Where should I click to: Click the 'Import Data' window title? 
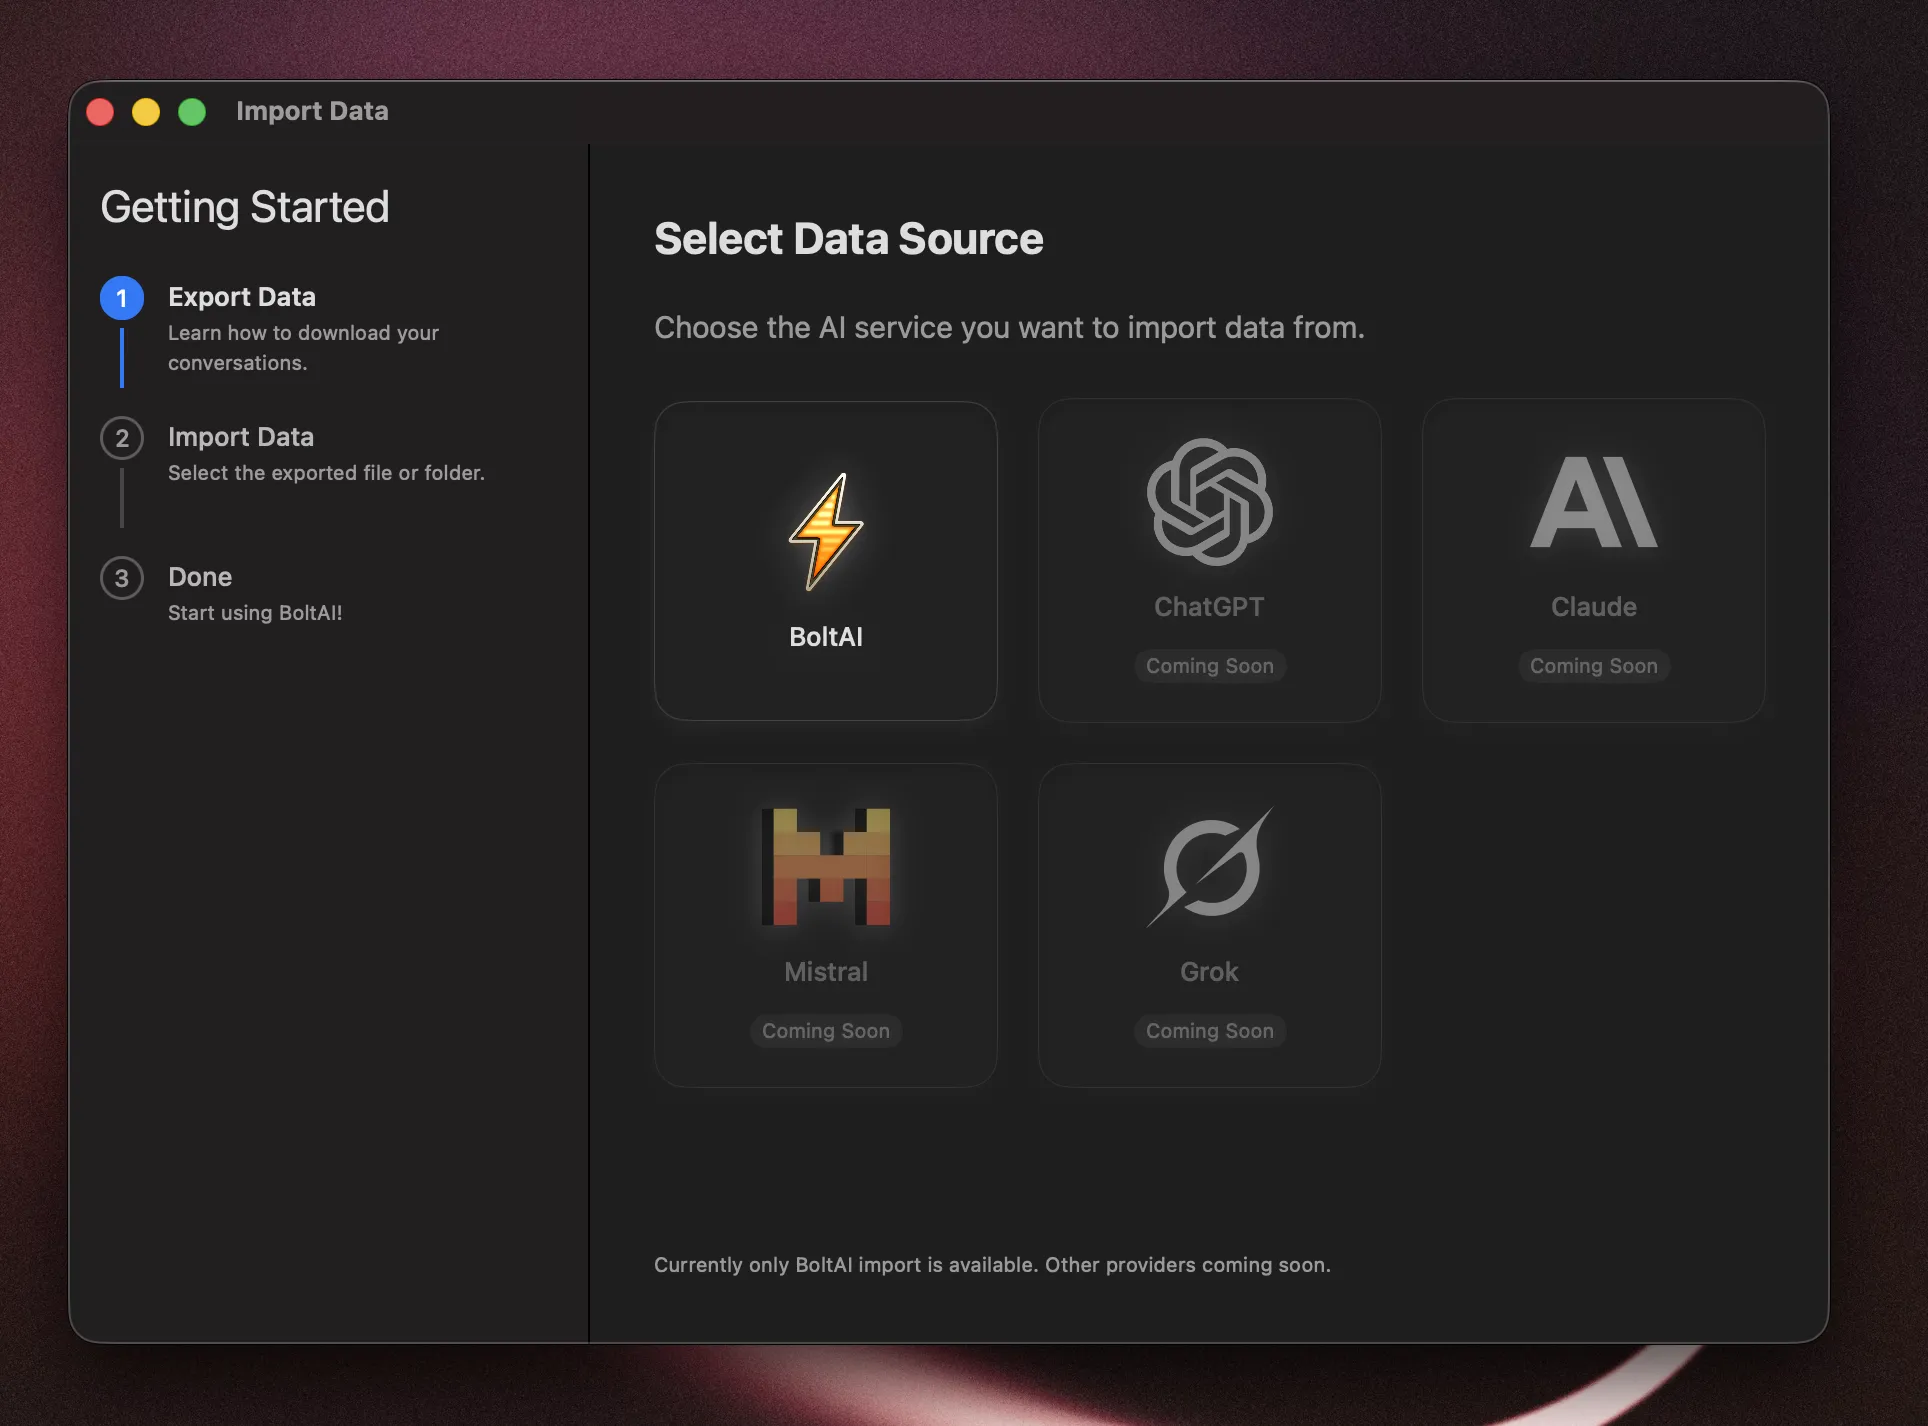coord(312,111)
